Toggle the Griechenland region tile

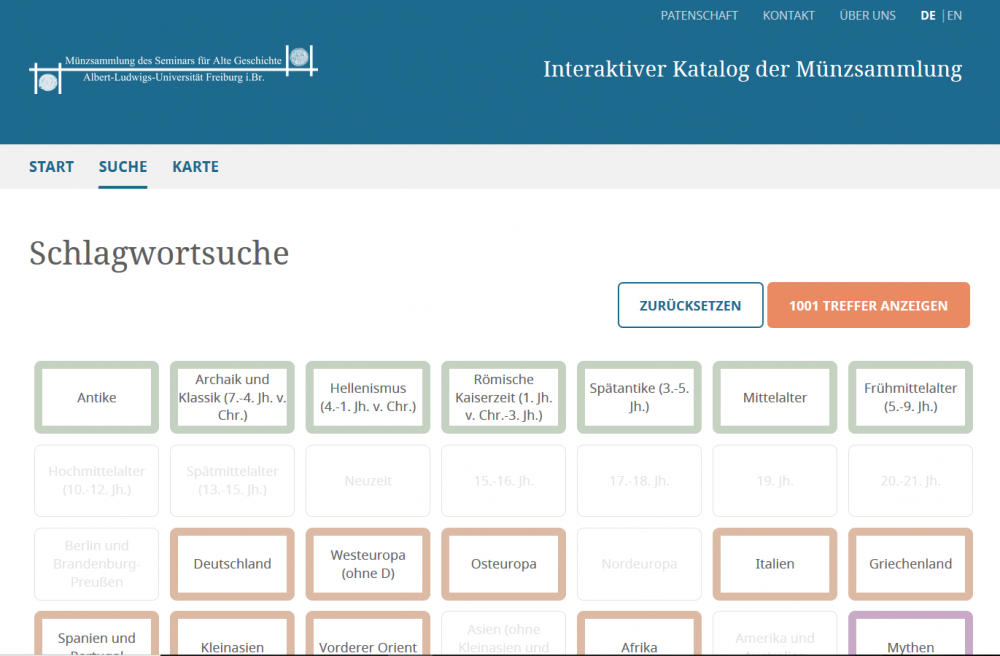pyautogui.click(x=910, y=564)
